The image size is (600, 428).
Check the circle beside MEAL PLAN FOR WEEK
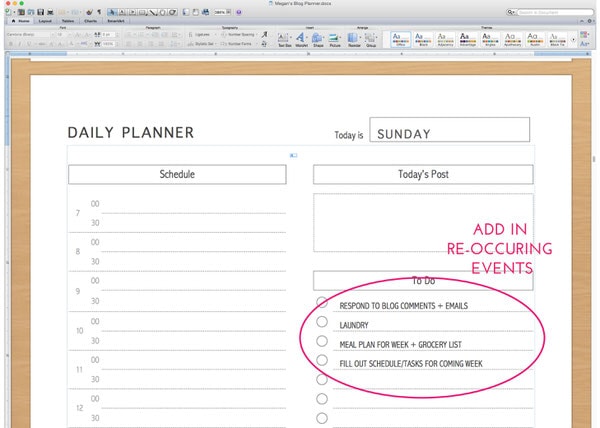pyautogui.click(x=322, y=341)
